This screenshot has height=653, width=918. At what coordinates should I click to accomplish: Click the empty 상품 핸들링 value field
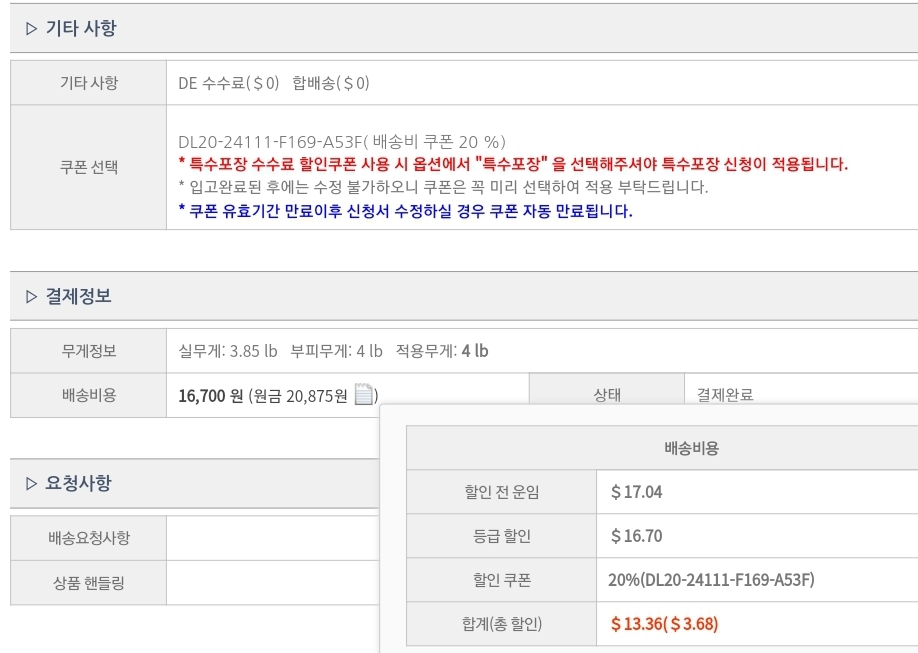(x=272, y=582)
